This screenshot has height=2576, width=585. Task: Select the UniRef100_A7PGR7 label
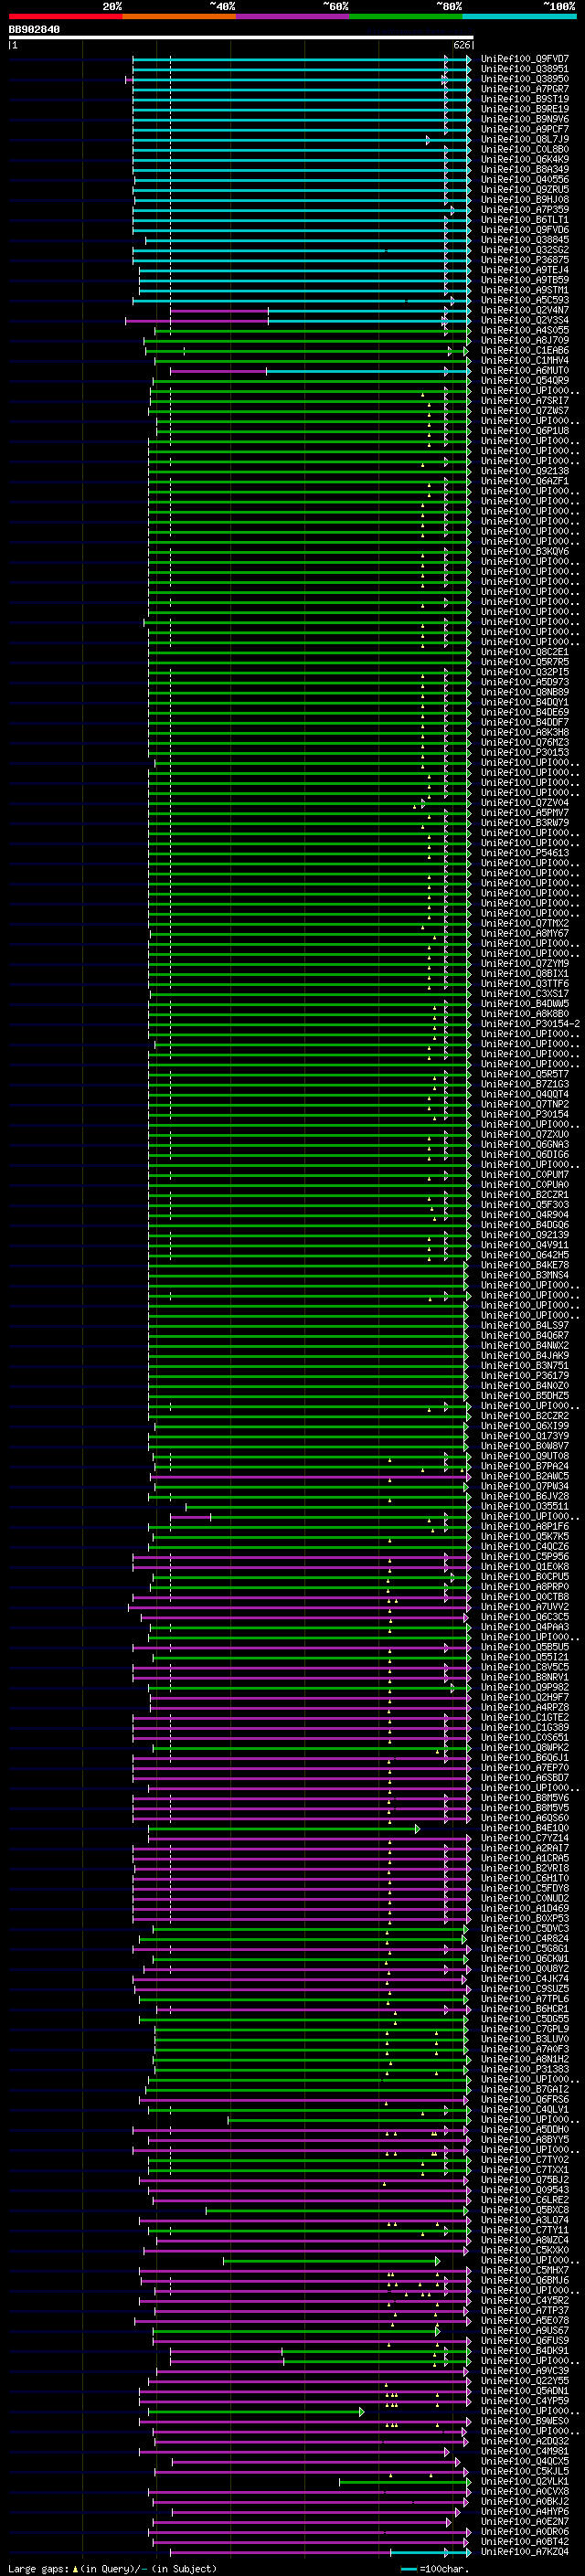525,90
